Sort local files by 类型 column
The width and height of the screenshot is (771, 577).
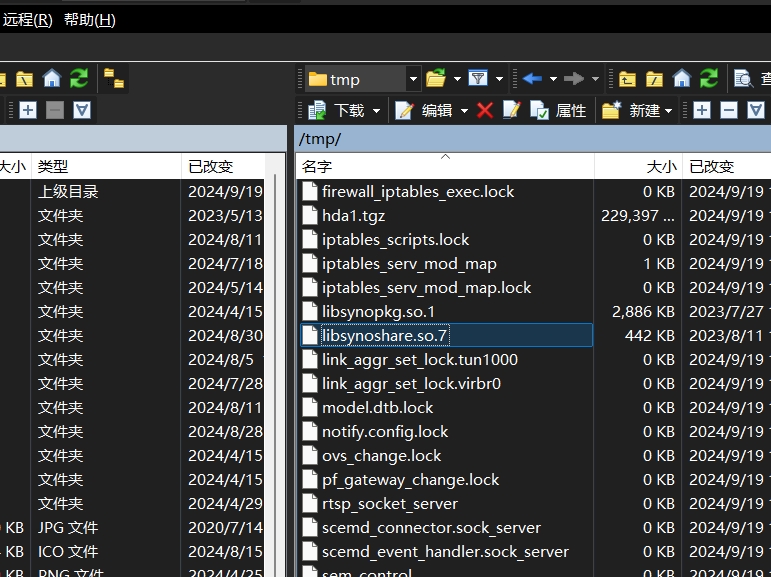point(106,166)
